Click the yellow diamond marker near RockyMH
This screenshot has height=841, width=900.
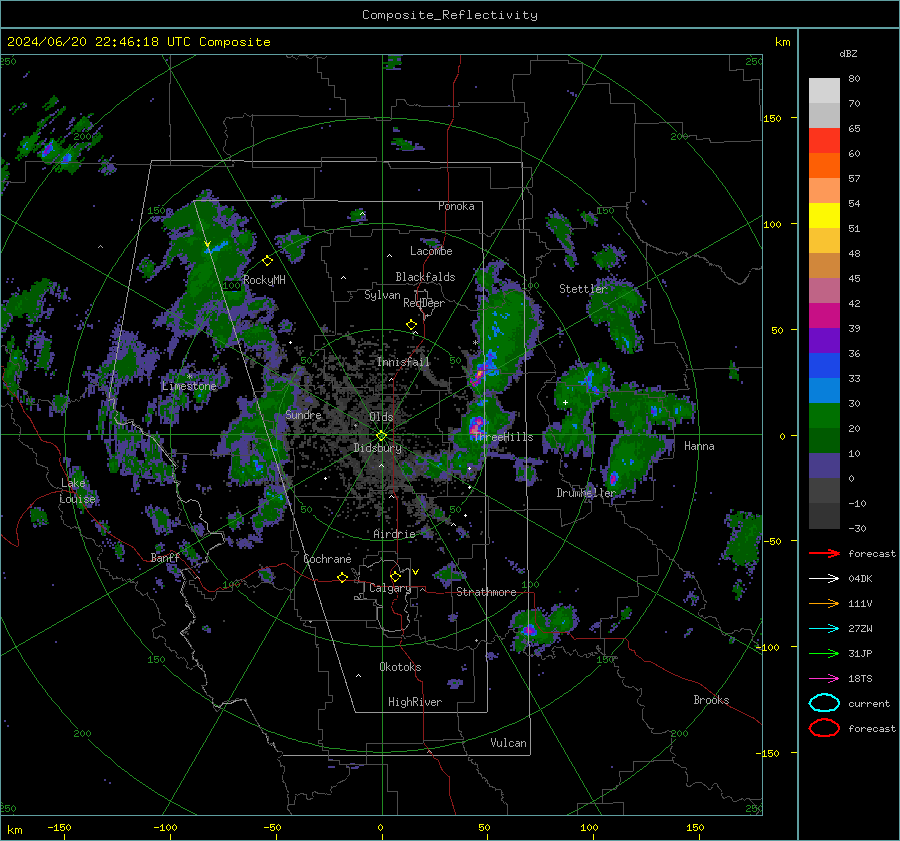point(267,261)
